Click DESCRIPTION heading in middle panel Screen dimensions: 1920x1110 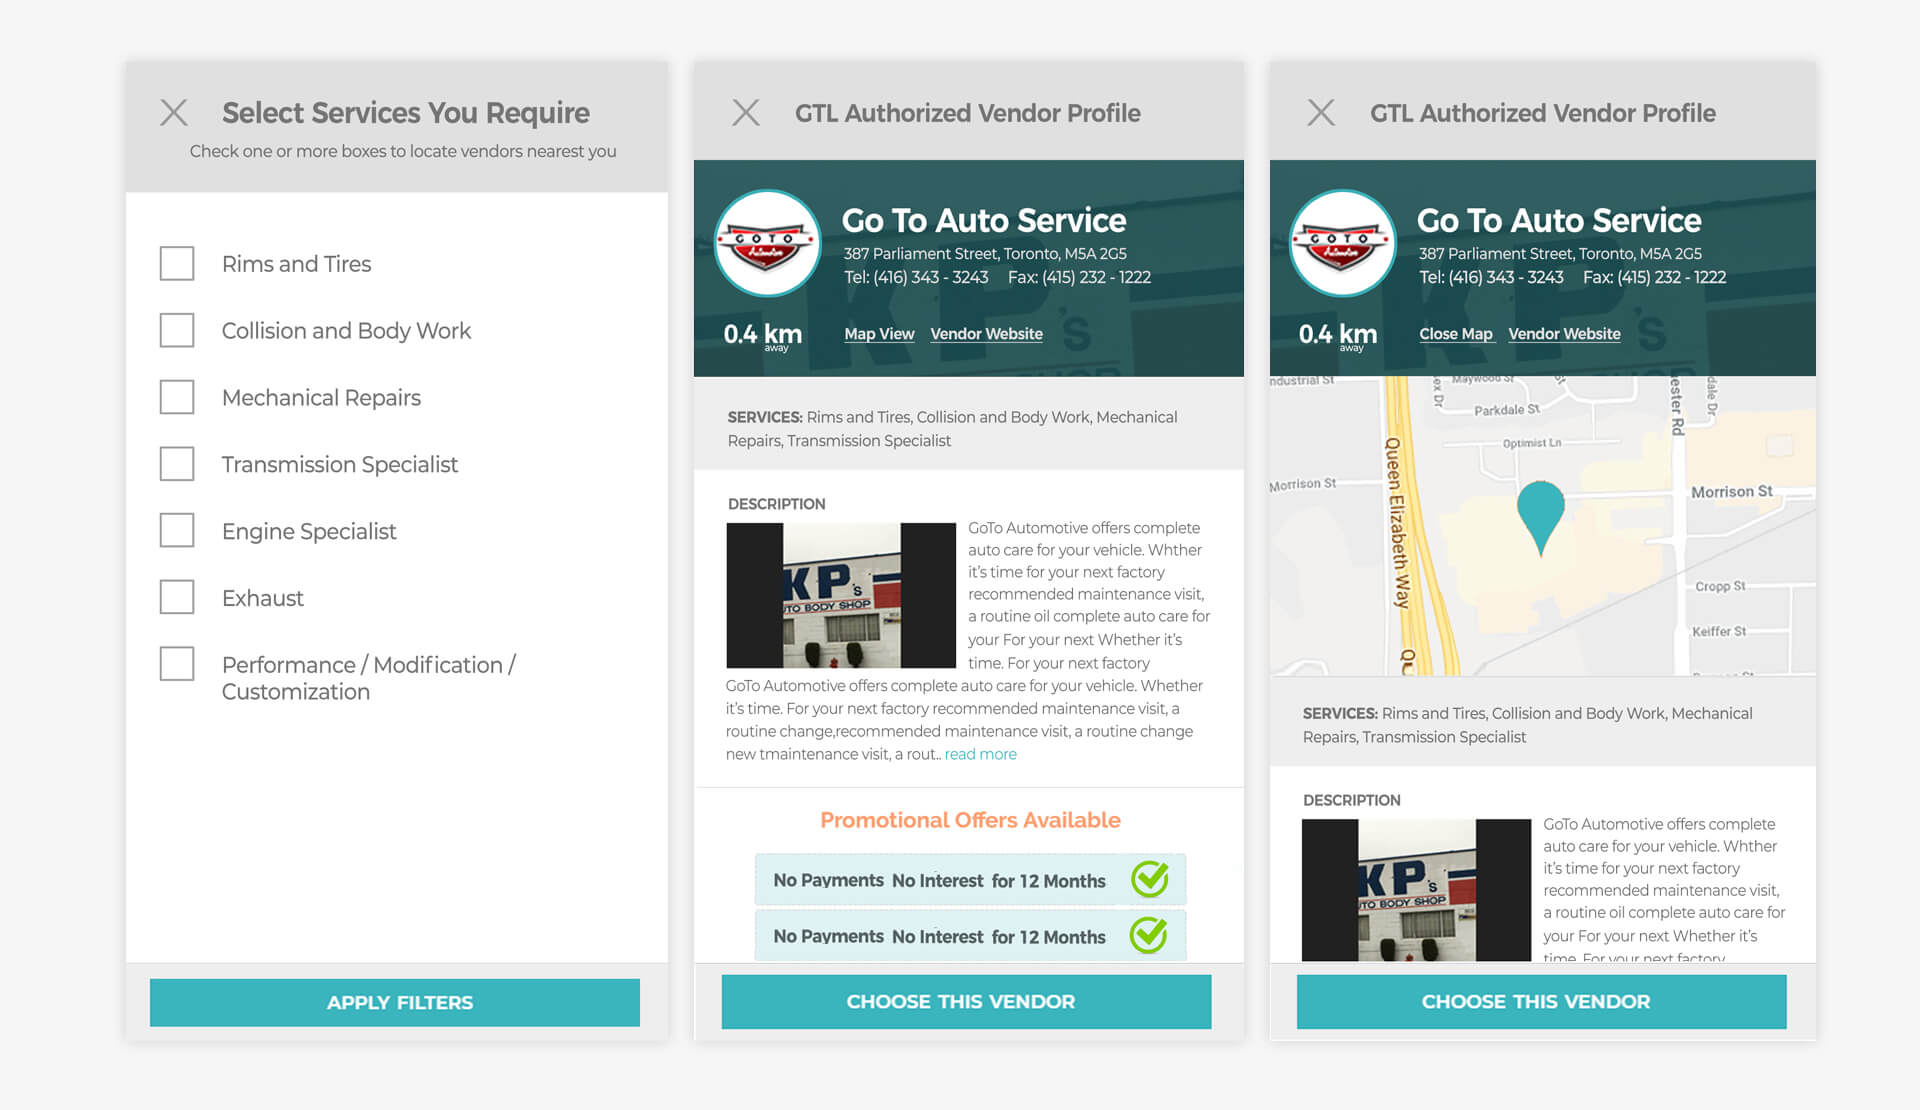(x=776, y=504)
